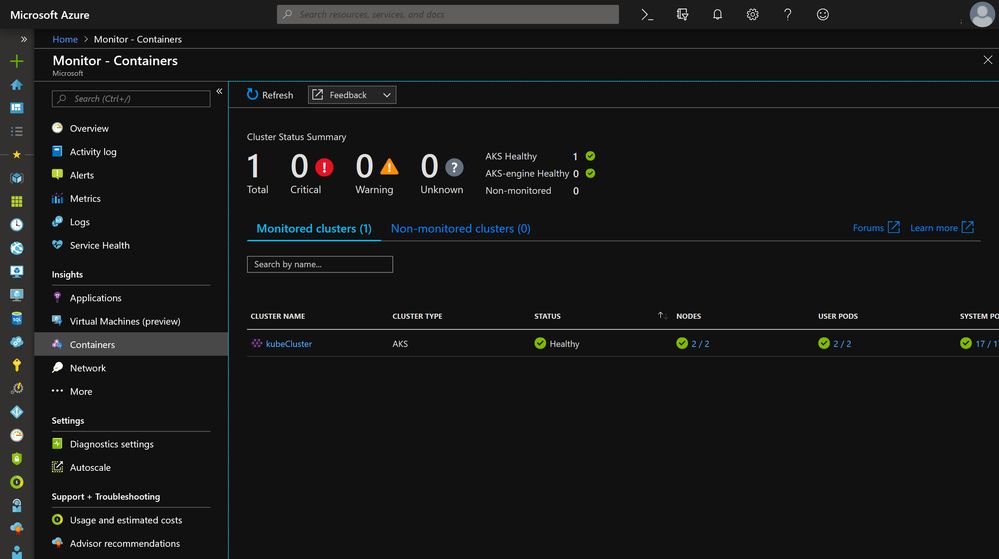Screen dimensions: 999x559
Task: Select Containers in the Insights section
Action: (x=131, y=344)
